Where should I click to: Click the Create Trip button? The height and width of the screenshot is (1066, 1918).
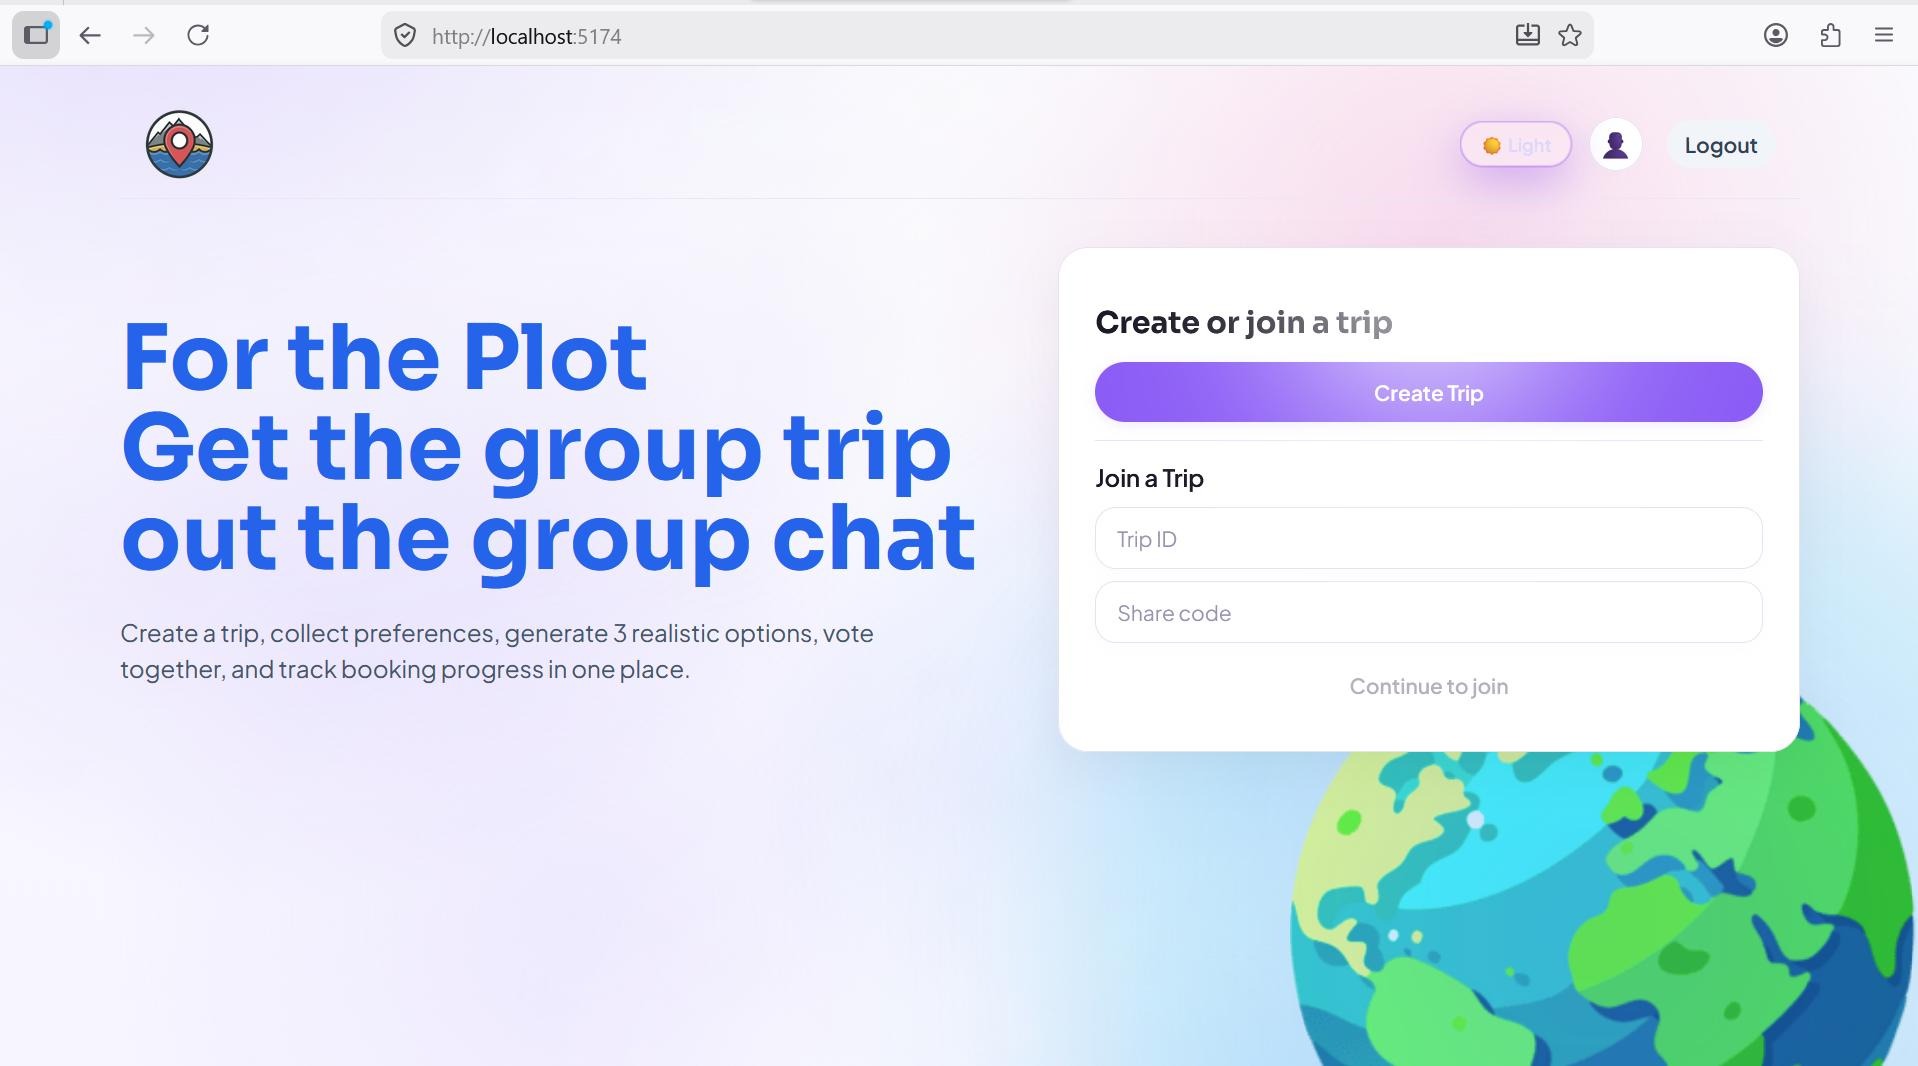click(1428, 392)
